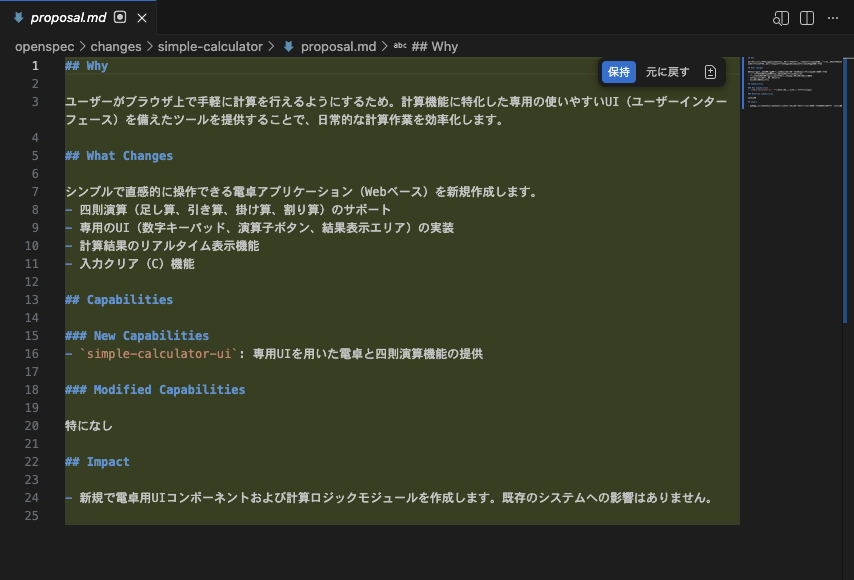Click line number 3 in the gutter
Screen dimensions: 854x580
[x=35, y=102]
